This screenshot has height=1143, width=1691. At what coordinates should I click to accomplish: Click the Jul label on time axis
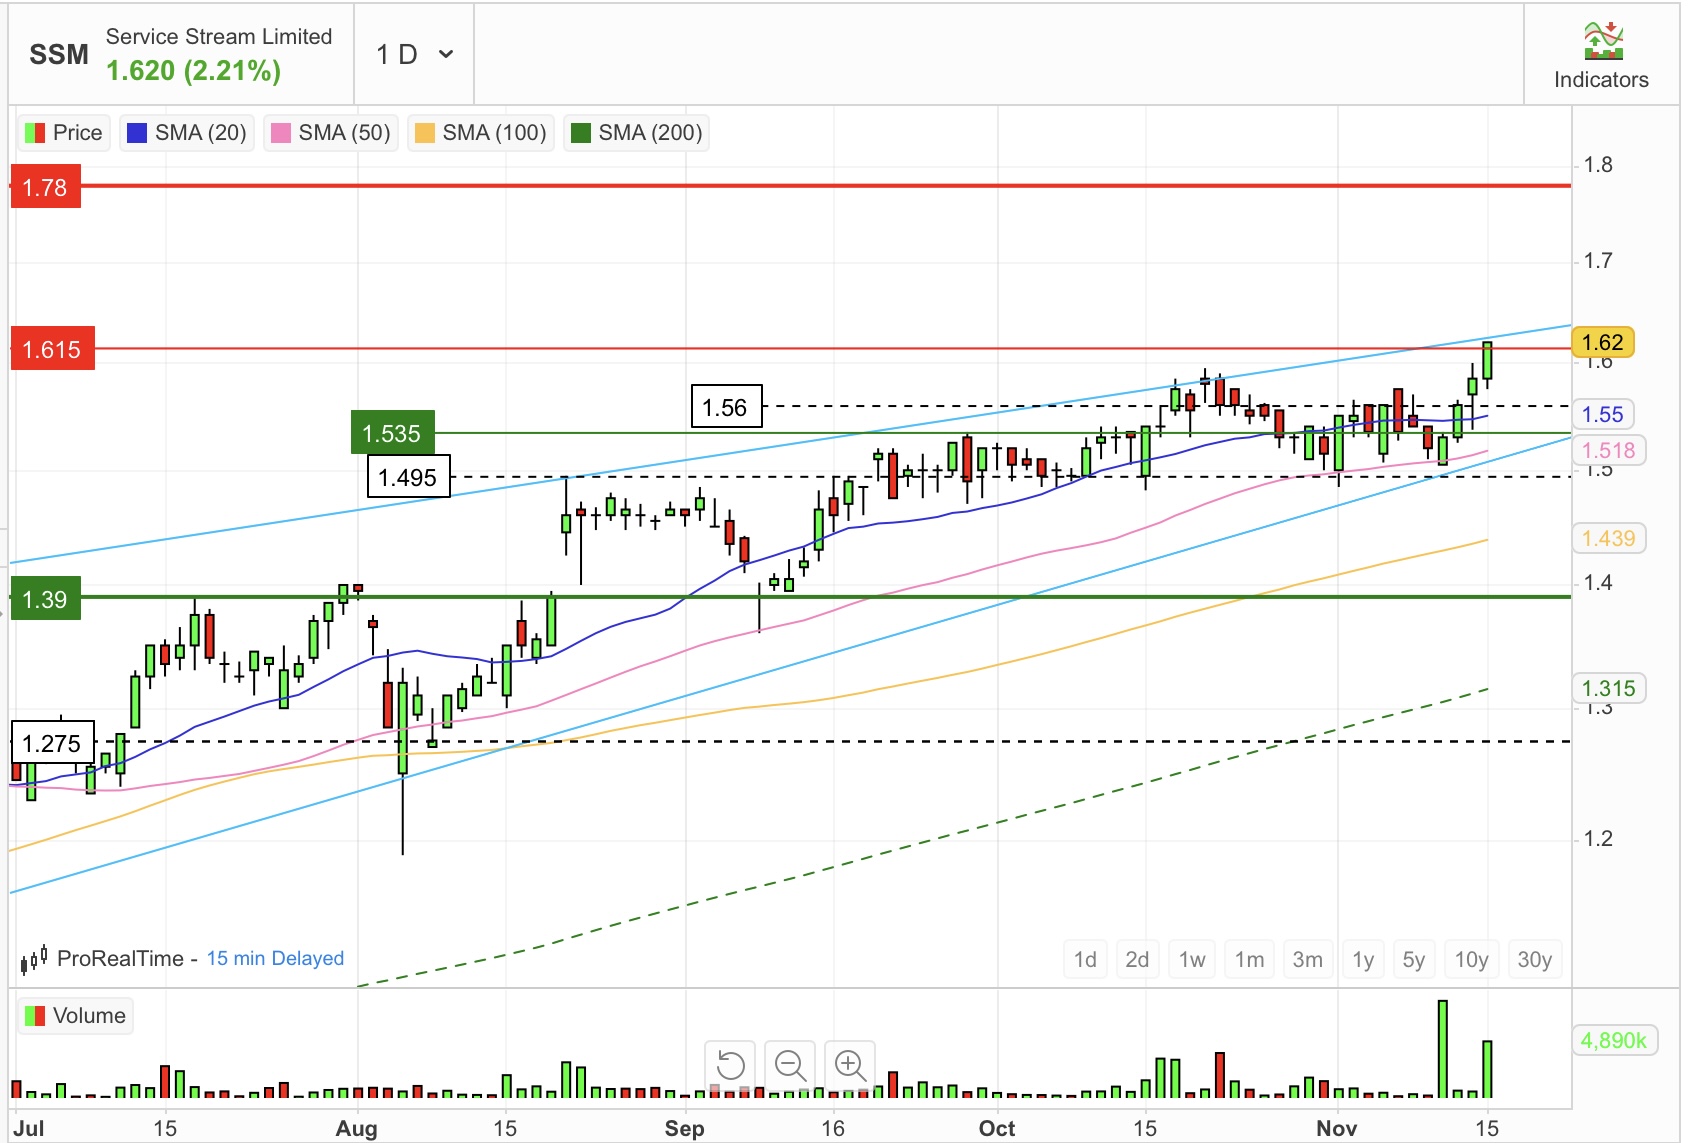click(x=29, y=1128)
